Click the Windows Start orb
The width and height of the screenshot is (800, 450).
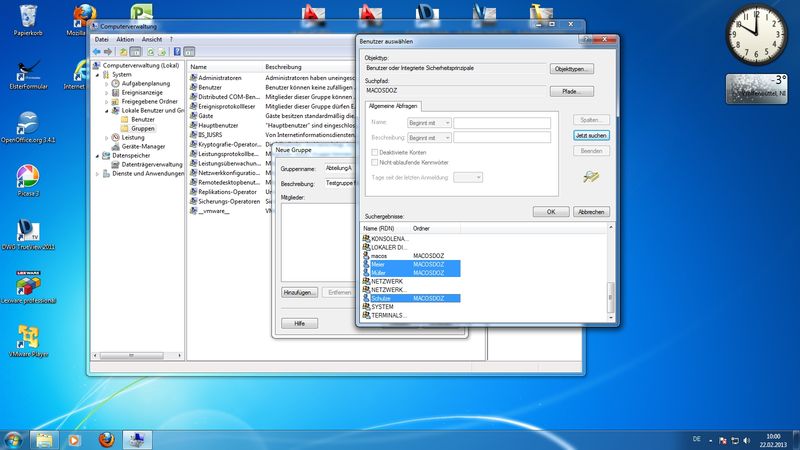click(x=14, y=439)
